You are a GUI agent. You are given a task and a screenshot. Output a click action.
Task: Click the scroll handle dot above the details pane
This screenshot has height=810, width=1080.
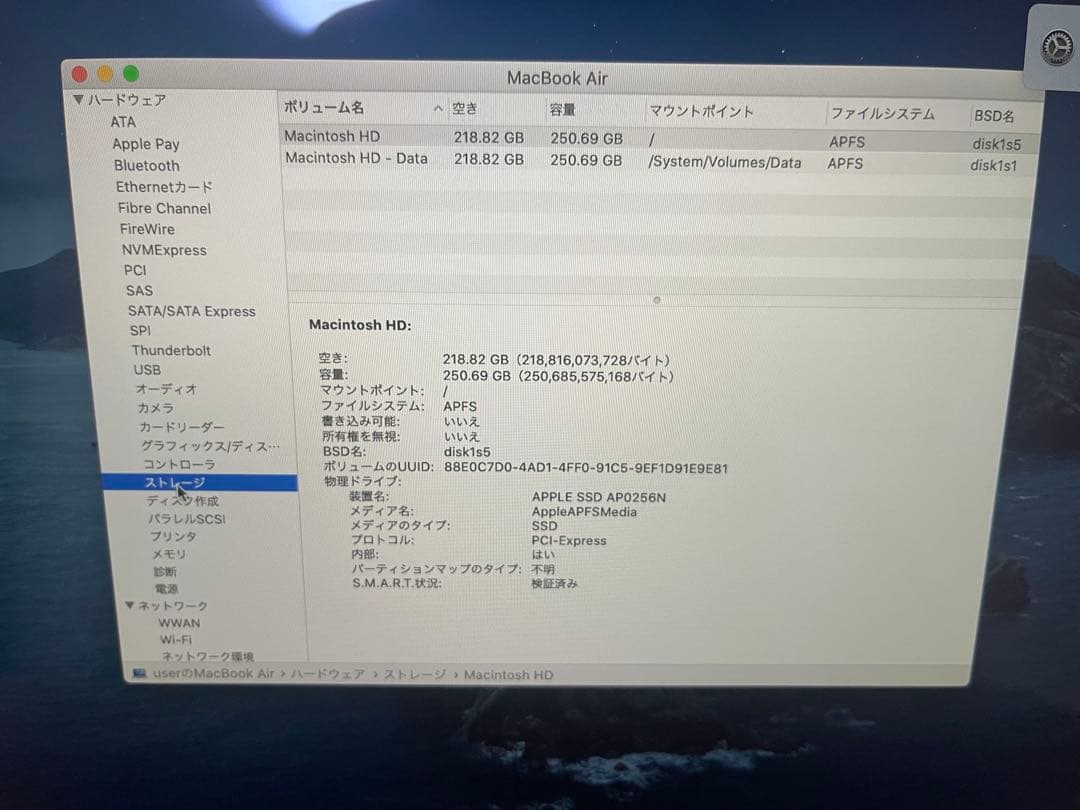(657, 299)
